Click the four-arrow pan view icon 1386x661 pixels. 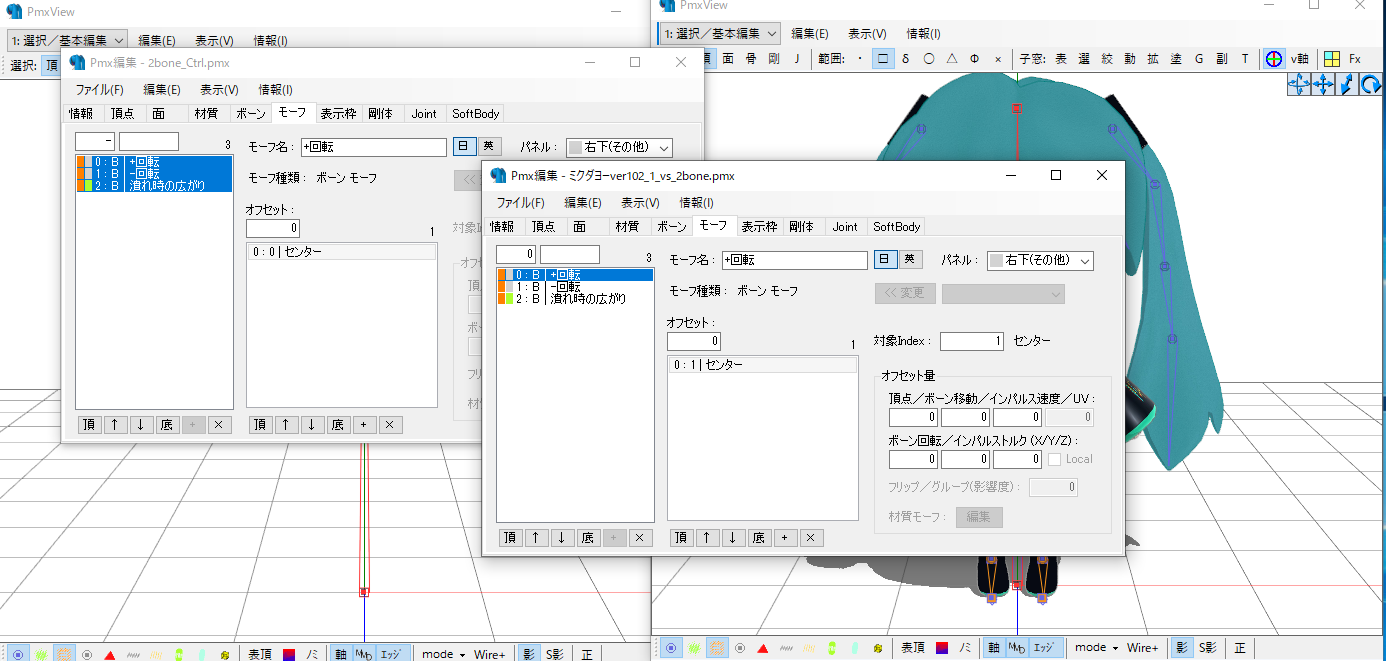pyautogui.click(x=1323, y=85)
